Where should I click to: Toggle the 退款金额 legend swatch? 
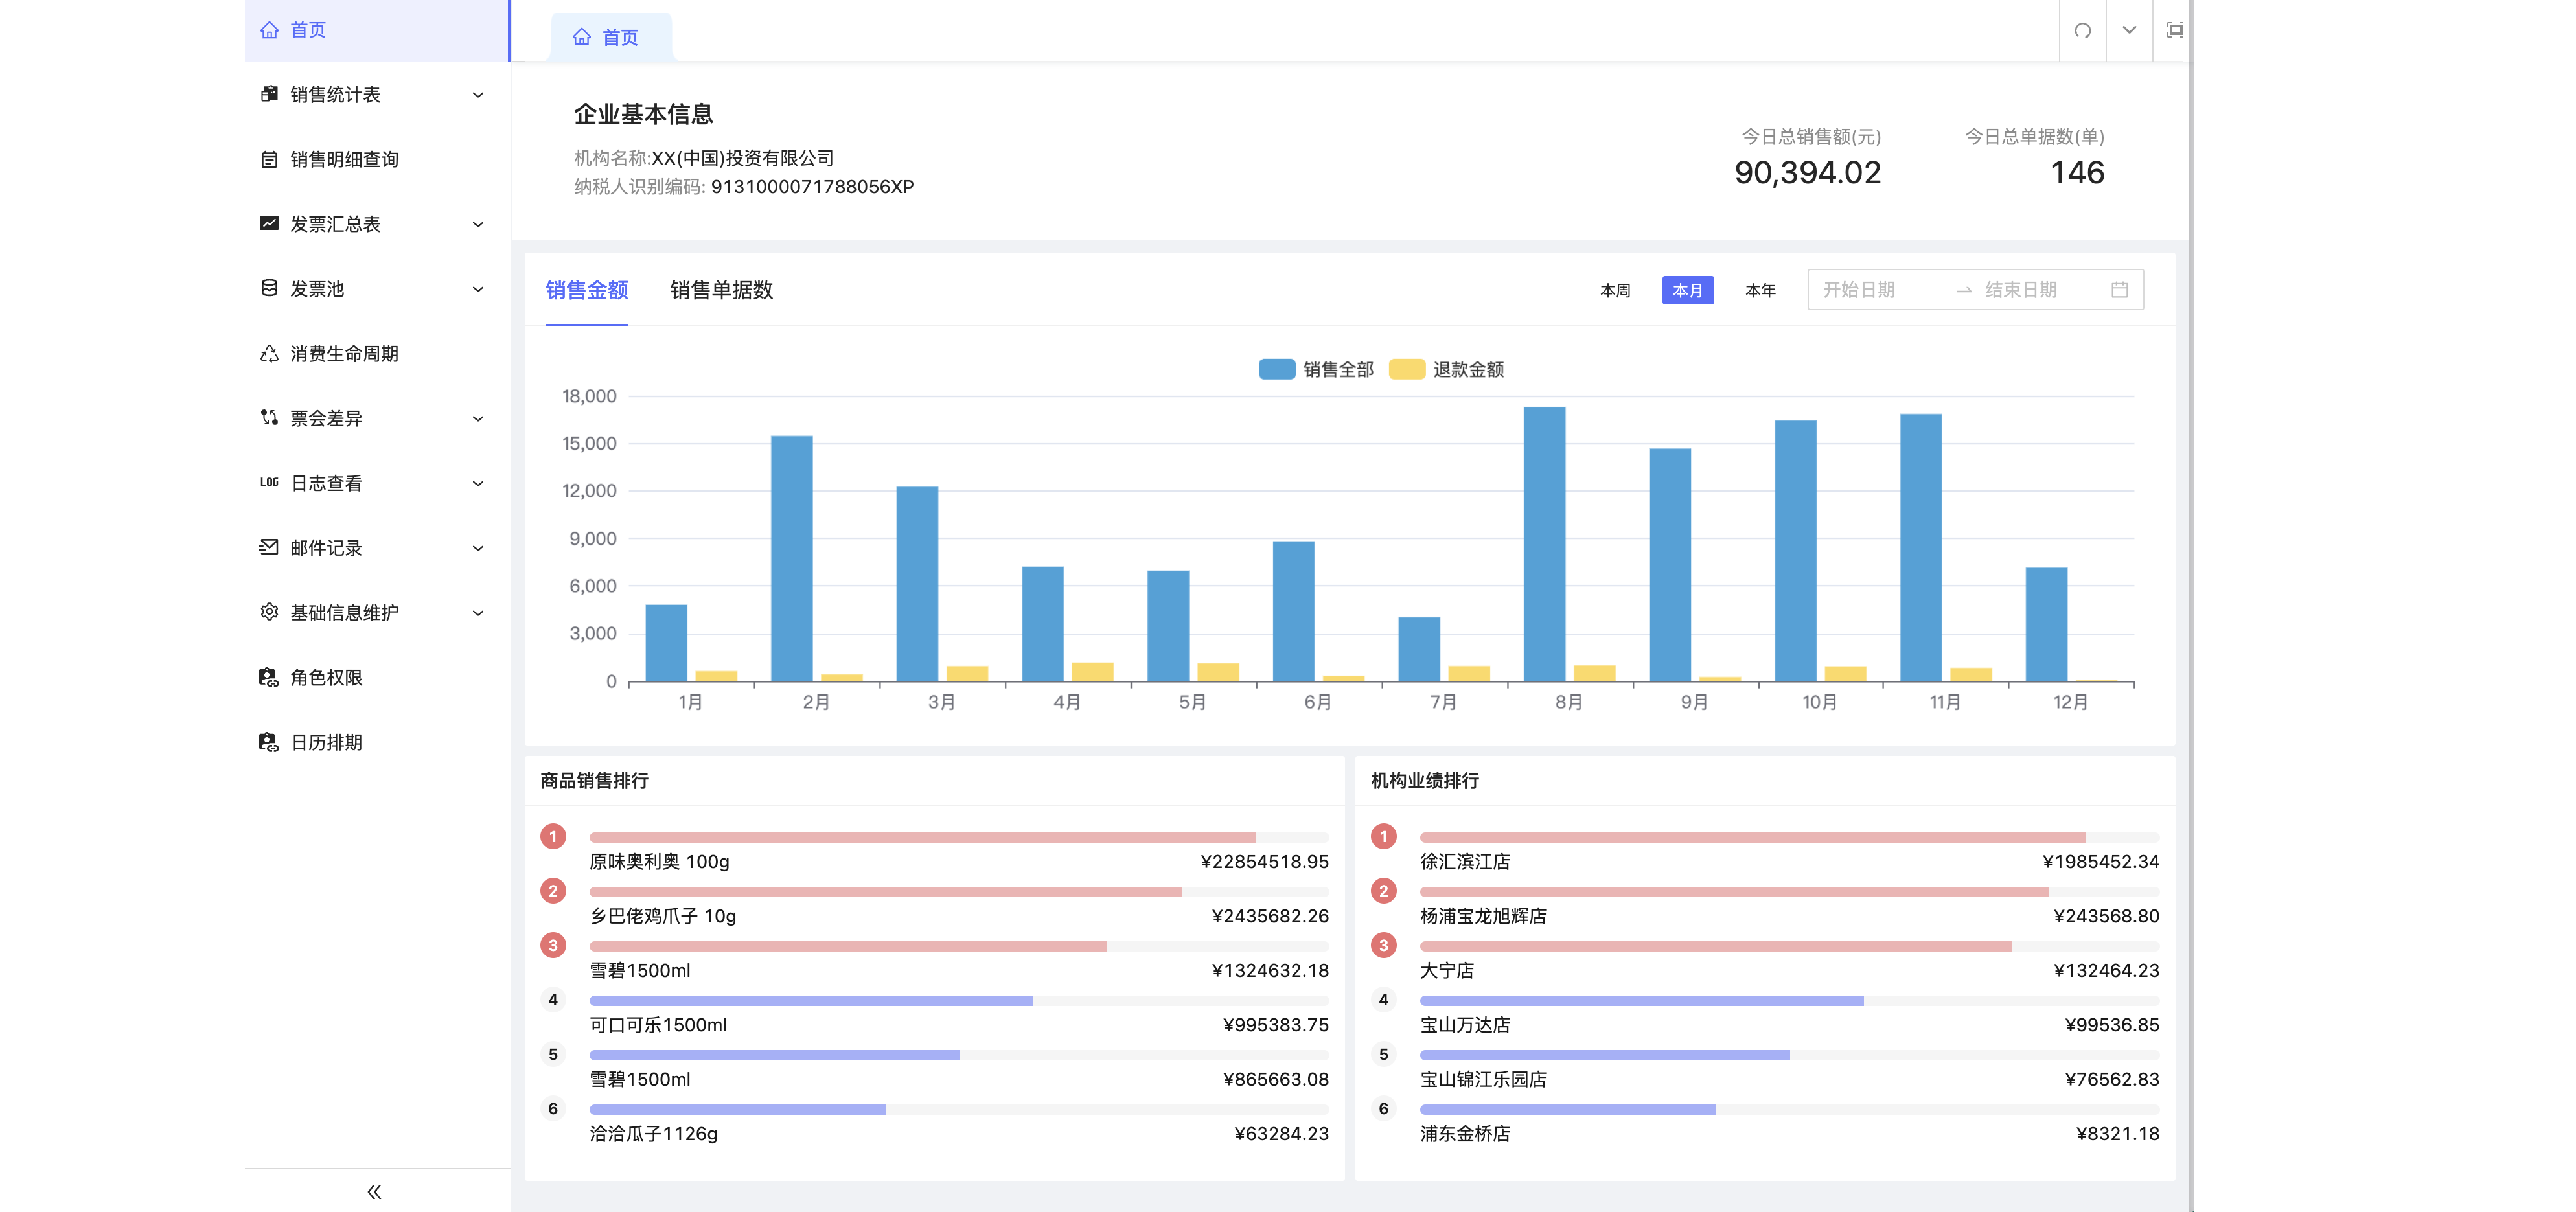point(1406,369)
